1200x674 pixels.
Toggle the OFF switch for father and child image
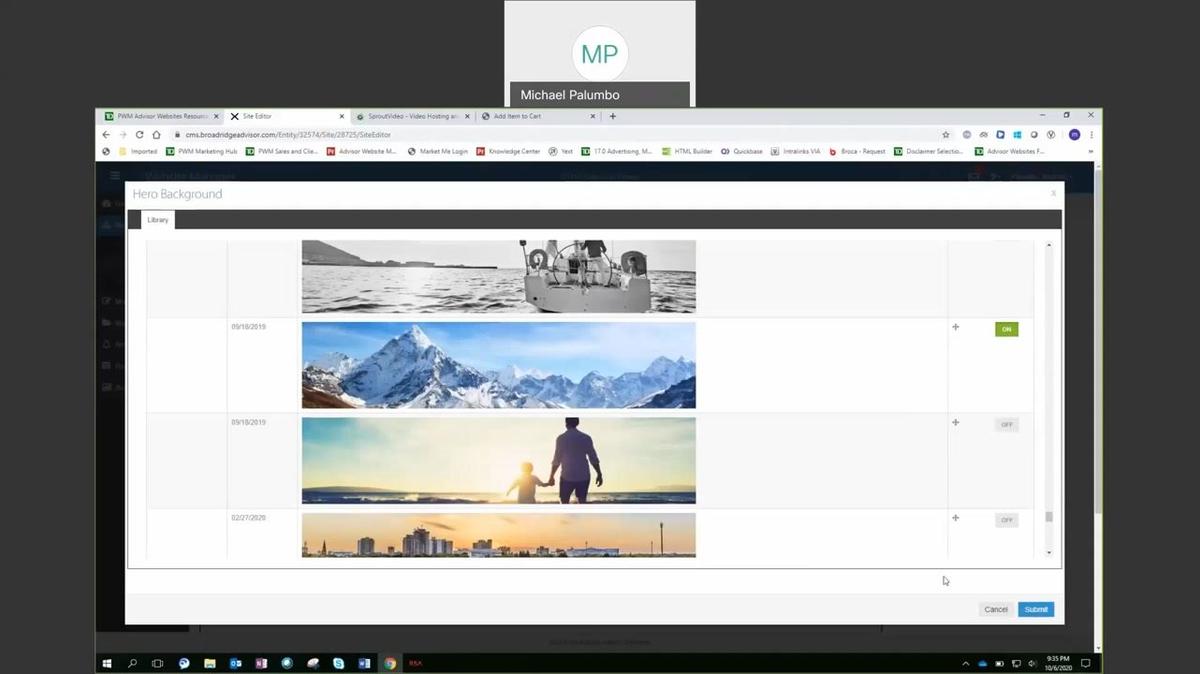1006,425
